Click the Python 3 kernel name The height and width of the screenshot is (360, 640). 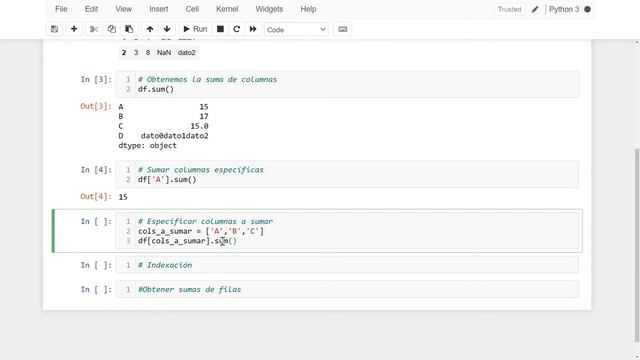coord(564,9)
